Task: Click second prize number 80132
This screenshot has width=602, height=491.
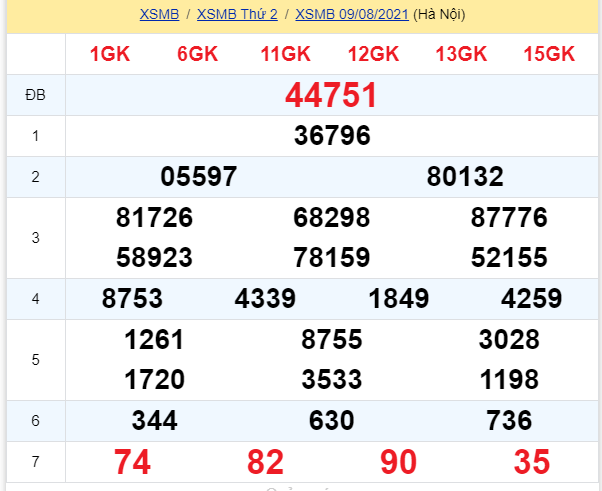Action: click(x=465, y=177)
